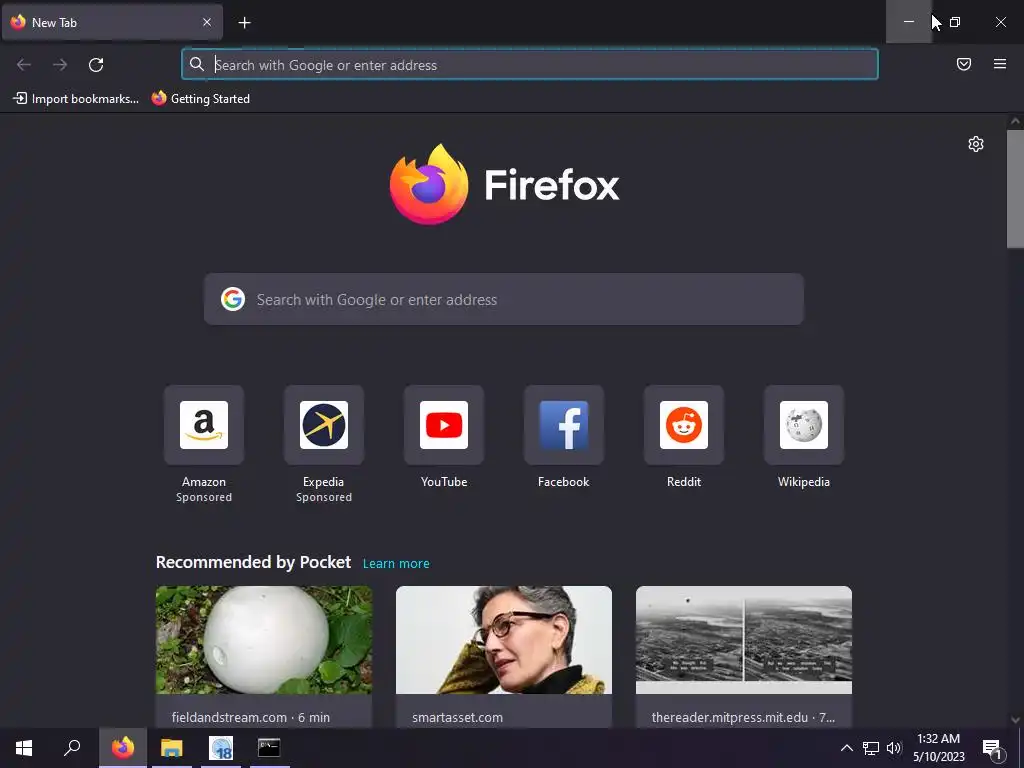This screenshot has width=1024, height=768.
Task: Select the New Tab tab
Action: coord(112,22)
